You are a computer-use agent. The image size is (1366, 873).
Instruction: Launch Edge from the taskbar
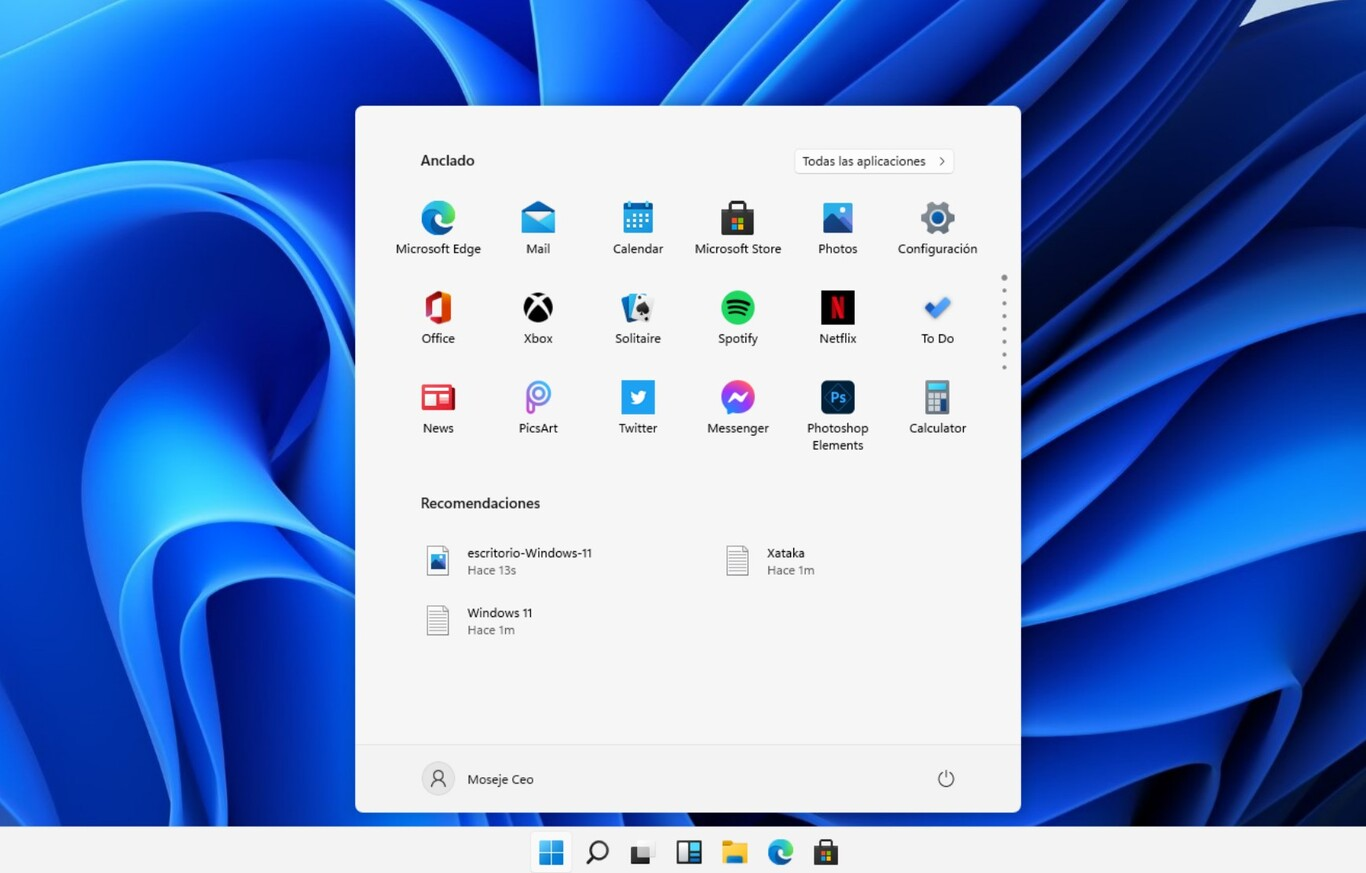tap(780, 852)
